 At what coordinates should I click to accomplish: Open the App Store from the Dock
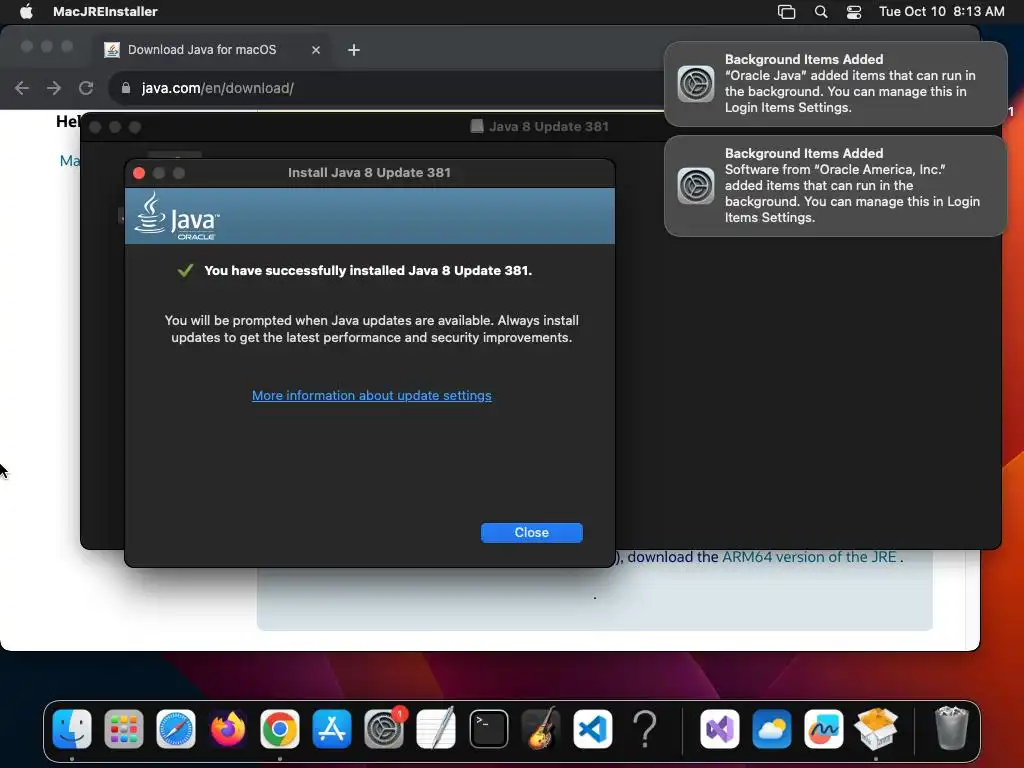332,729
